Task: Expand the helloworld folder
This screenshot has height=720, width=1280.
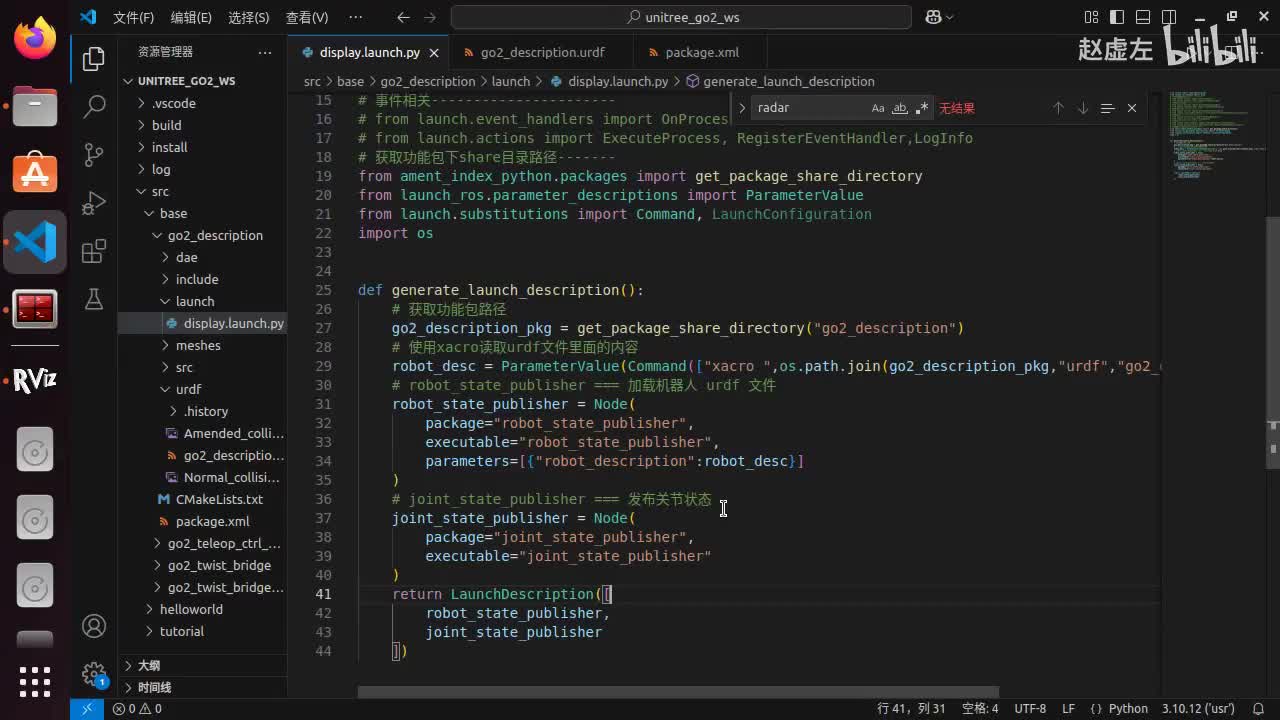Action: pyautogui.click(x=190, y=609)
